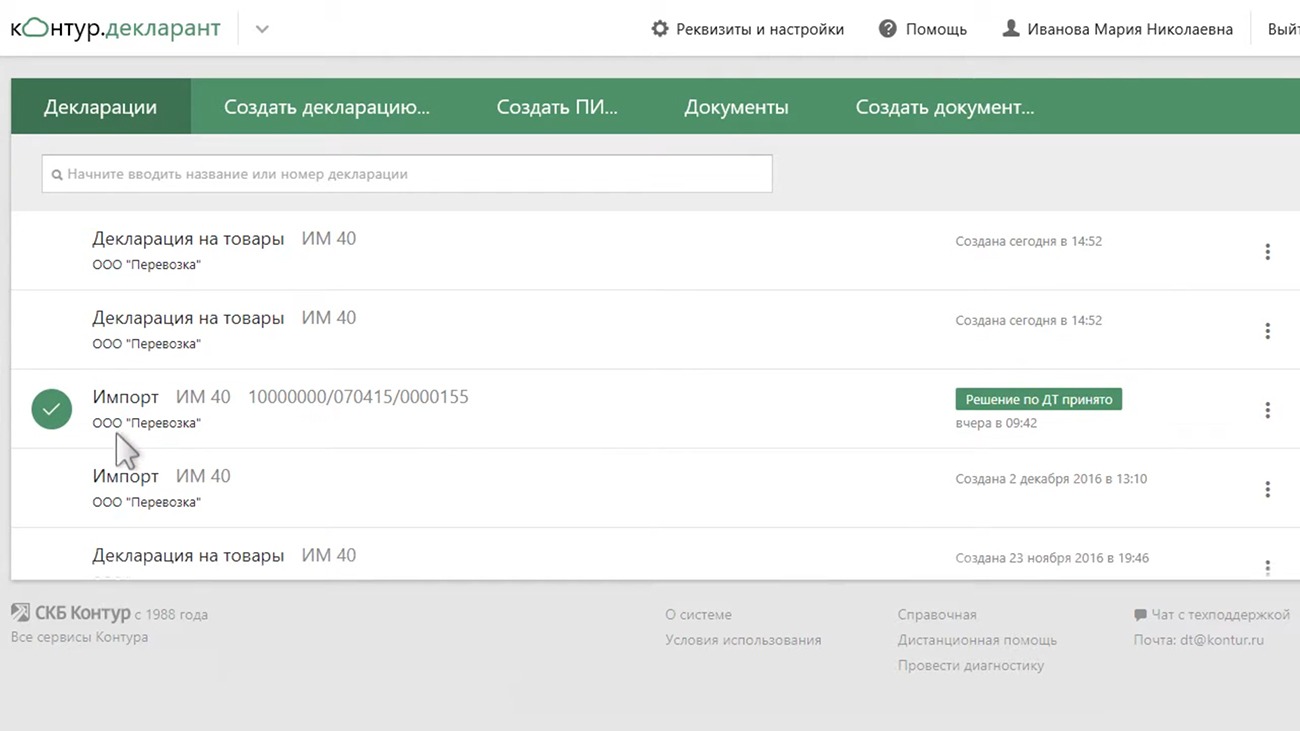Open three-dot menu for Импорт 10000000/070415/0000155
This screenshot has width=1300, height=731.
1267,410
